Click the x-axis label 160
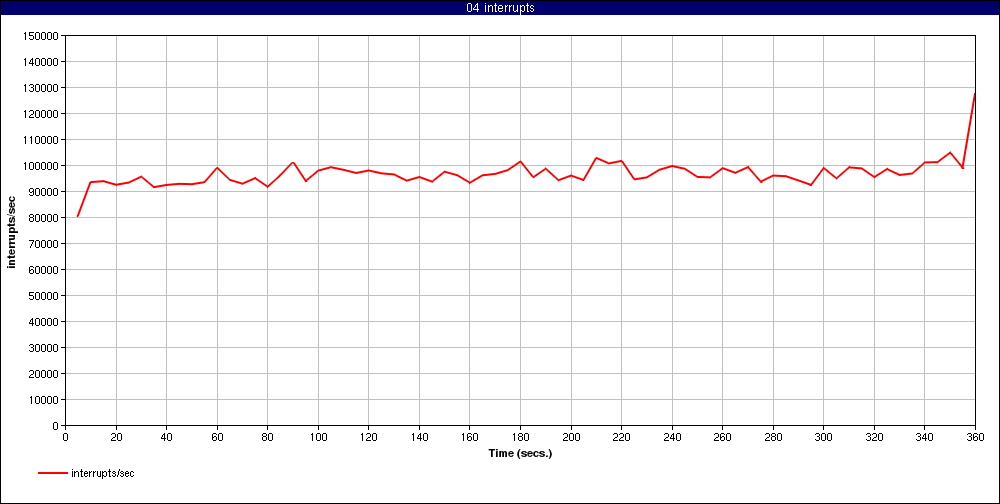Screen dimensions: 1000x504 click(469, 437)
